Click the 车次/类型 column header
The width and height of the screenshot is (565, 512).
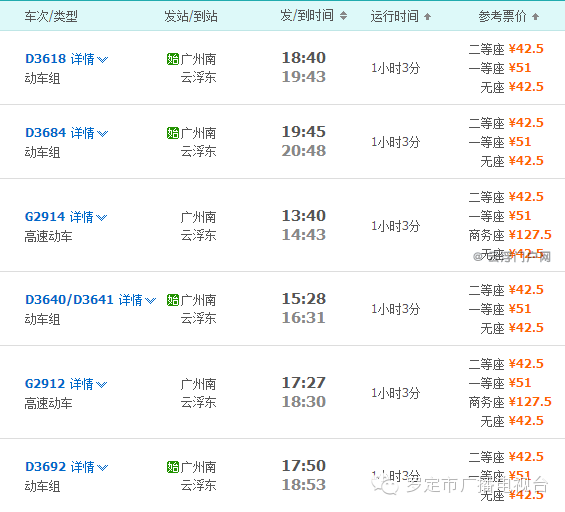point(51,16)
